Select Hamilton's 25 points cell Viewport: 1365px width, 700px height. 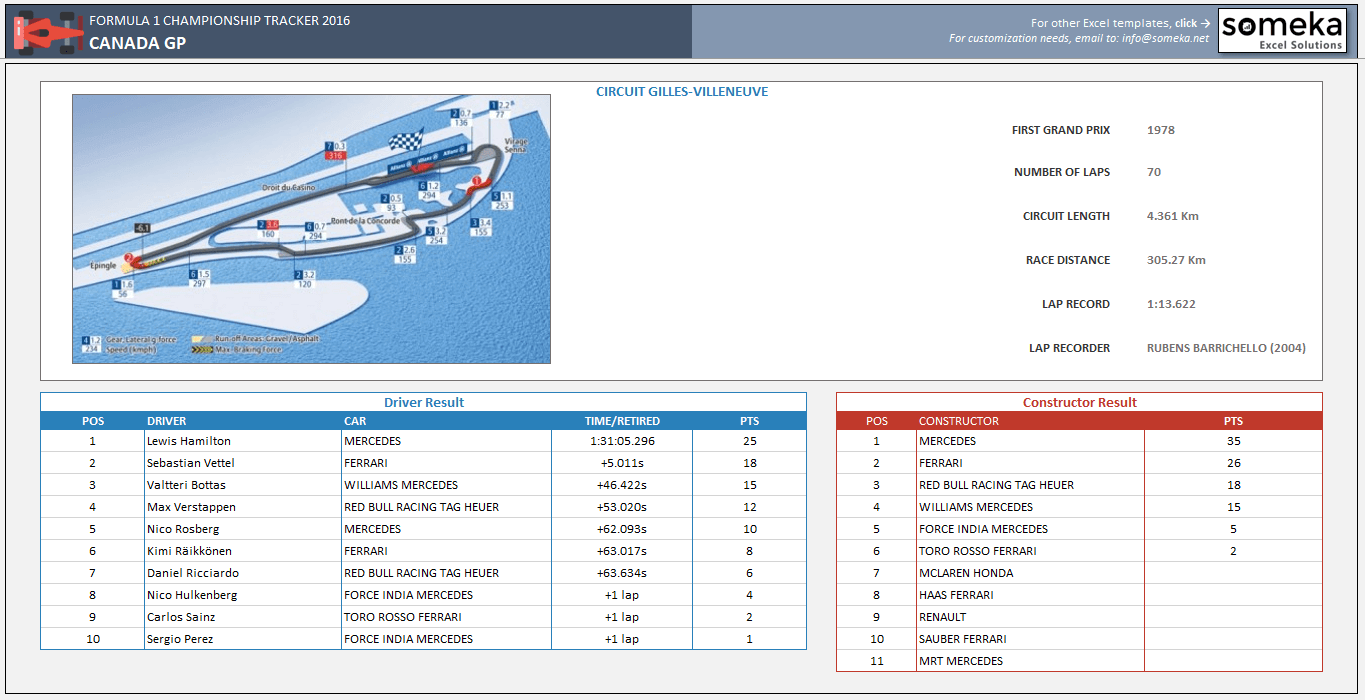coord(750,441)
